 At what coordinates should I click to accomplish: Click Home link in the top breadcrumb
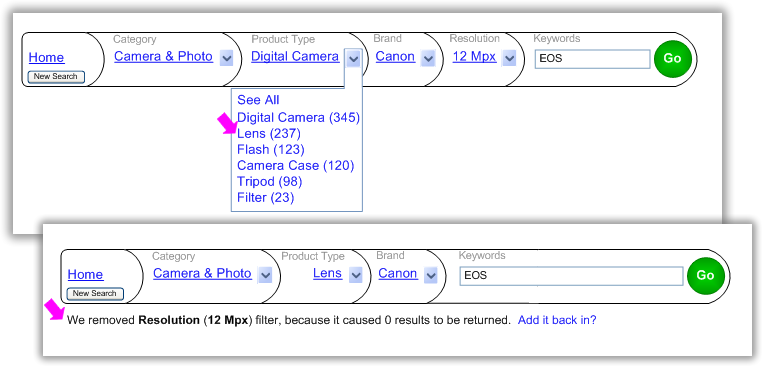click(46, 57)
